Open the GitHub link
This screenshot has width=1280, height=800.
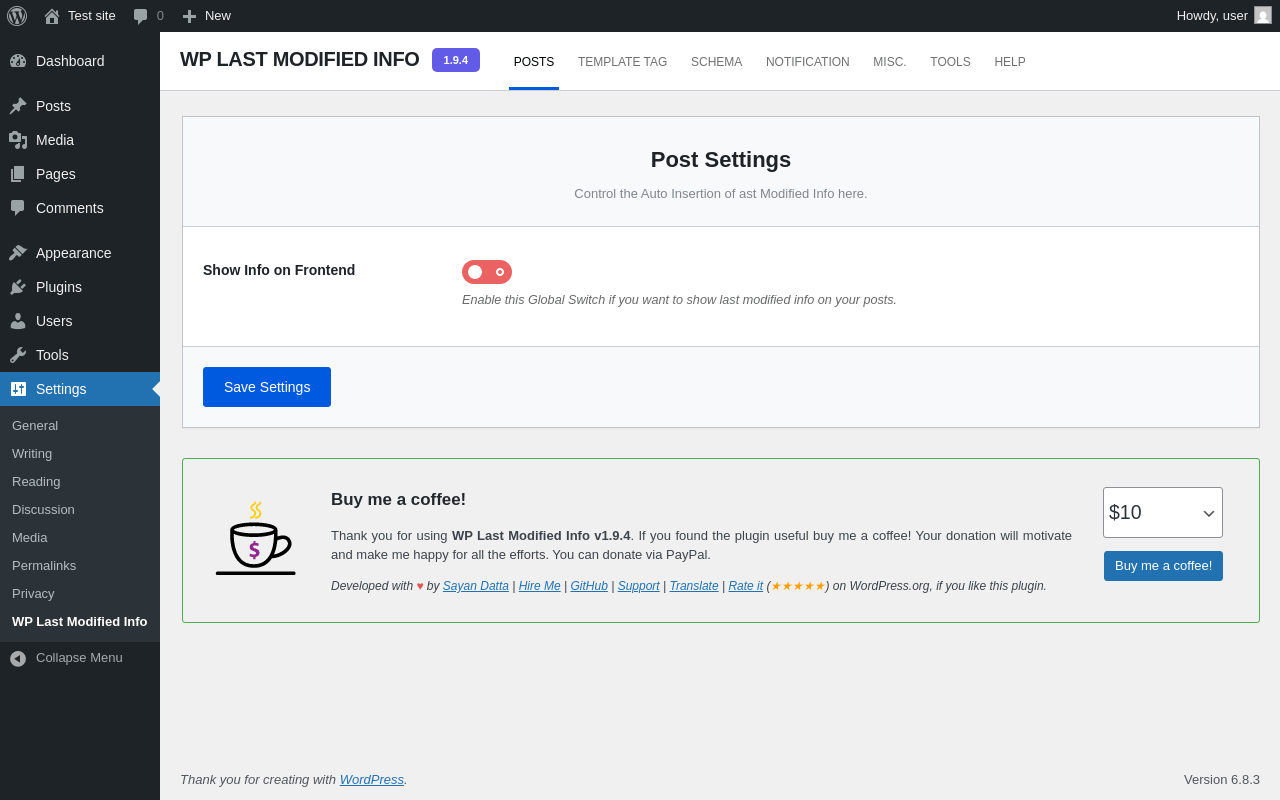pos(589,586)
